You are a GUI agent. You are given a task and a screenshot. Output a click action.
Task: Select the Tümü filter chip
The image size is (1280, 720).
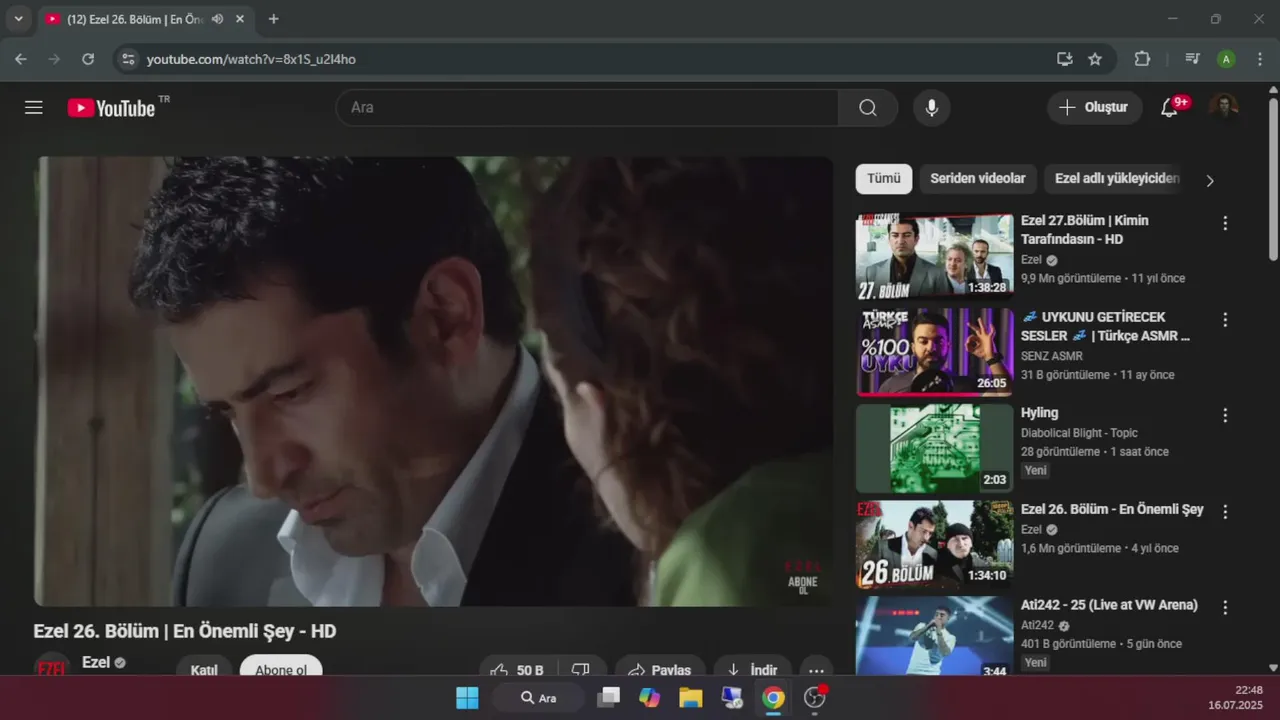coord(884,179)
